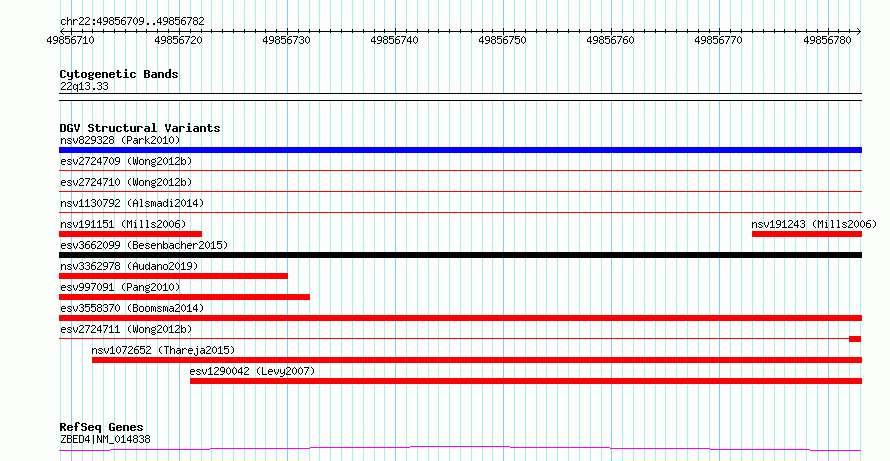The height and width of the screenshot is (461, 890).
Task: Click the red esv1290042 variant bar
Action: pyautogui.click(x=526, y=381)
